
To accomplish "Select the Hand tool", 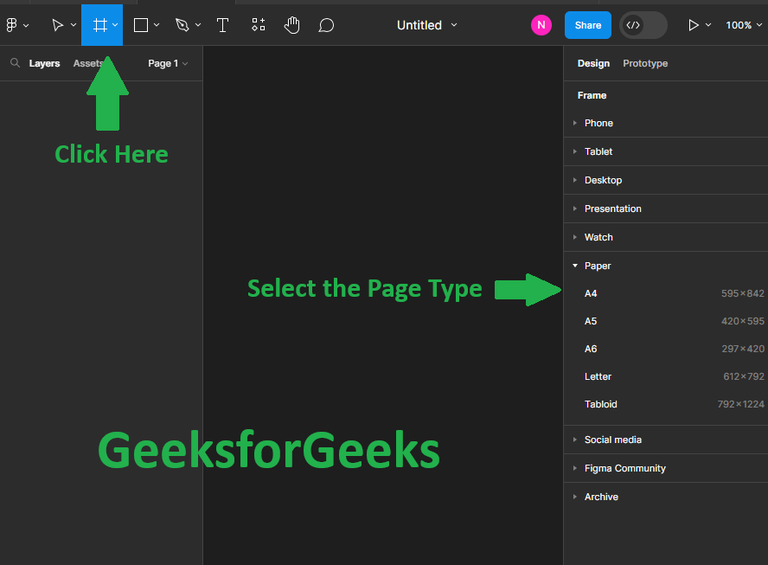I will point(292,25).
